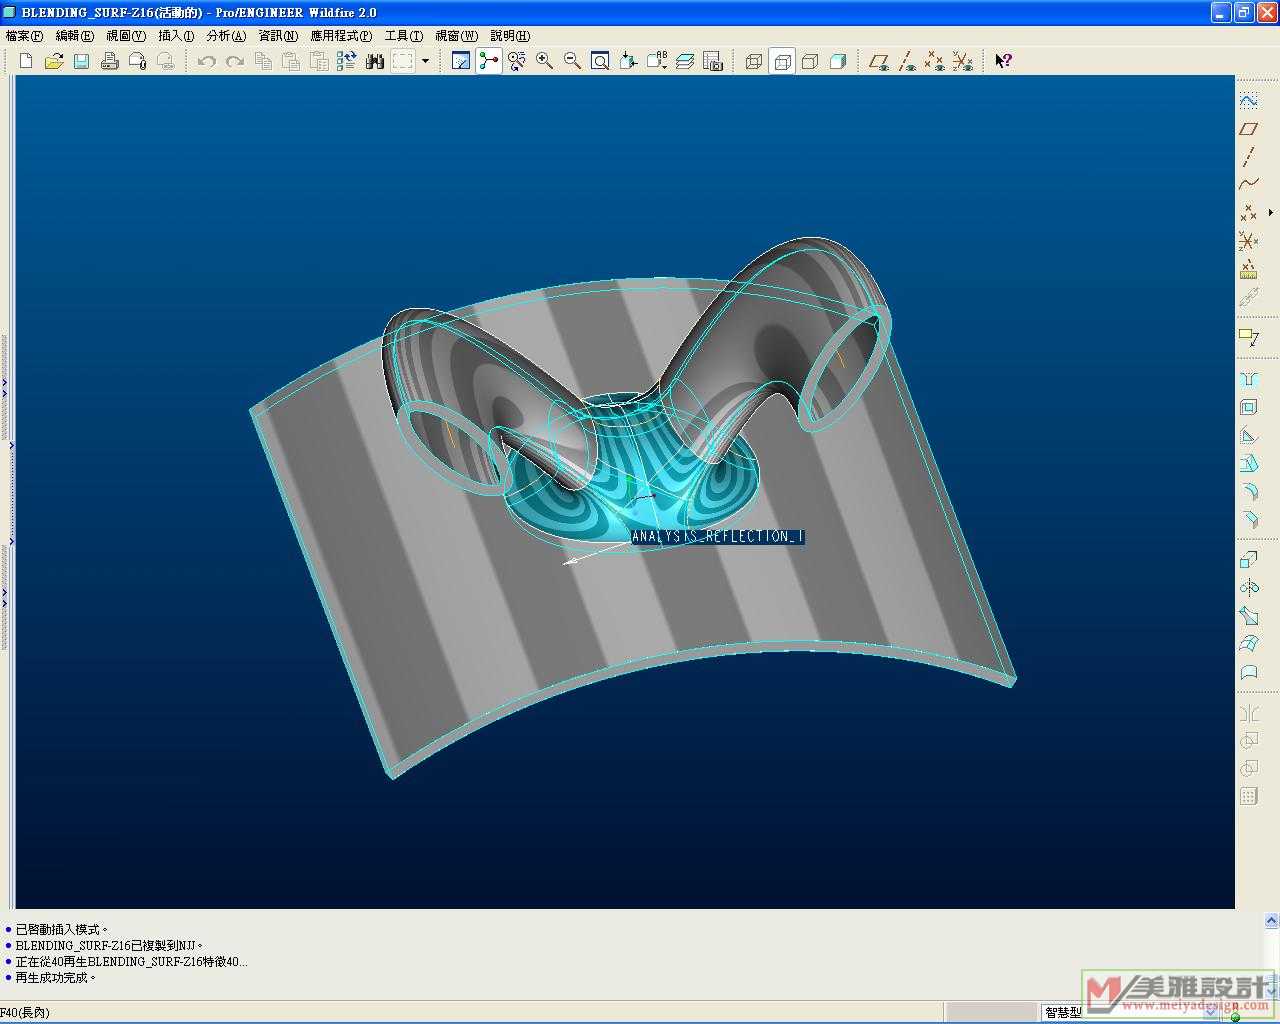This screenshot has height=1024, width=1280.
Task: Select the datum coordinate system tool
Action: tap(1249, 241)
